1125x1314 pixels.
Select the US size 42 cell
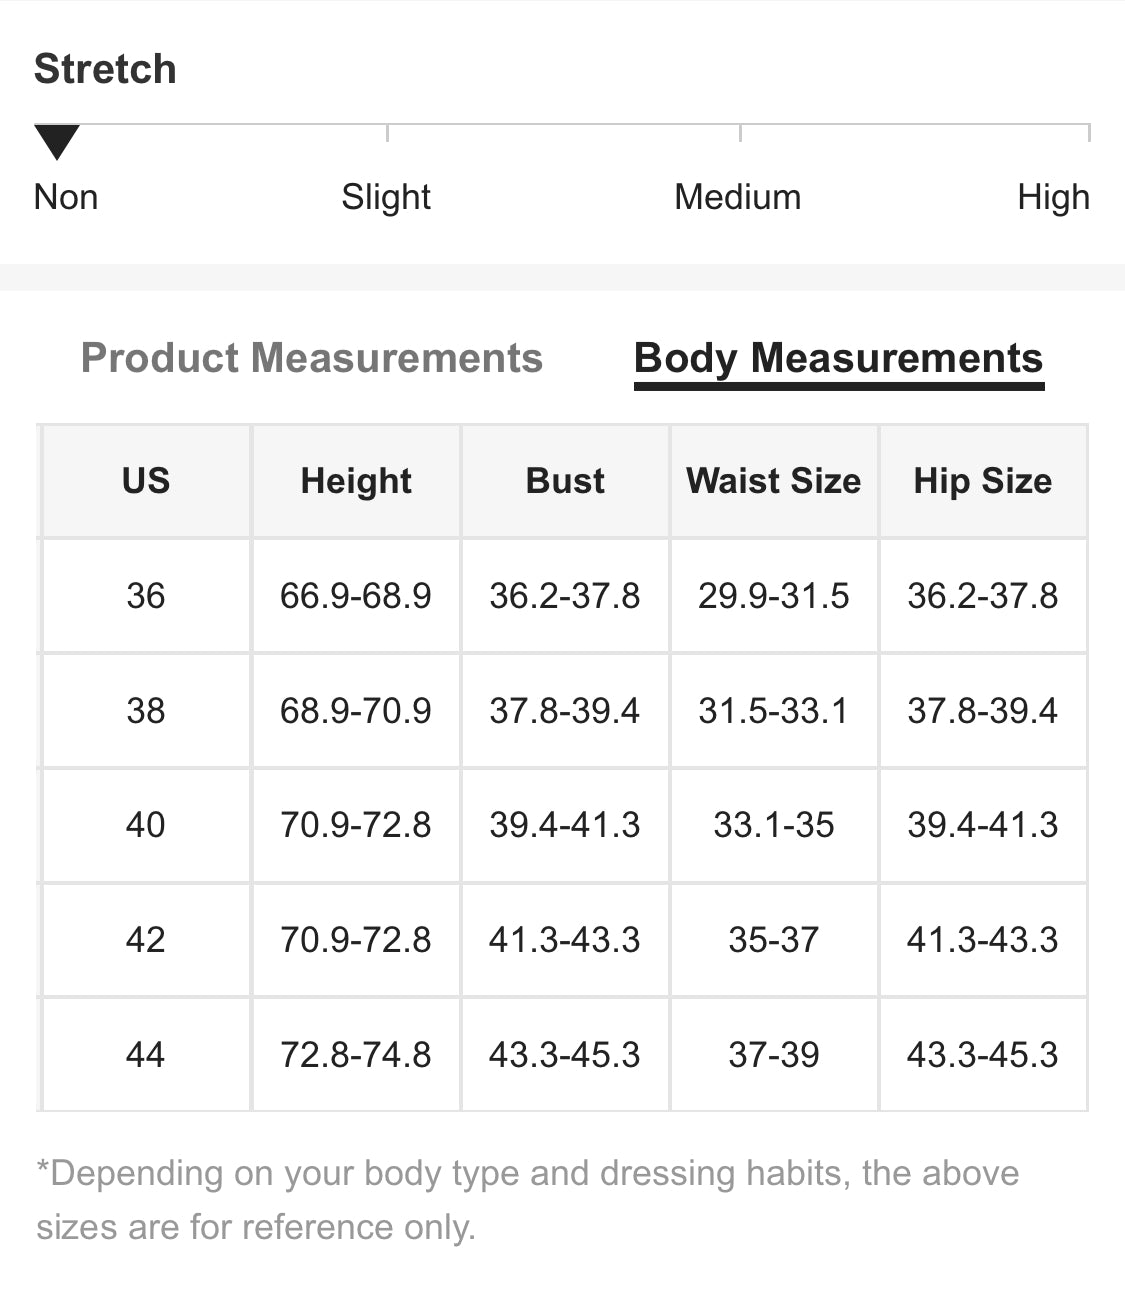(x=146, y=940)
